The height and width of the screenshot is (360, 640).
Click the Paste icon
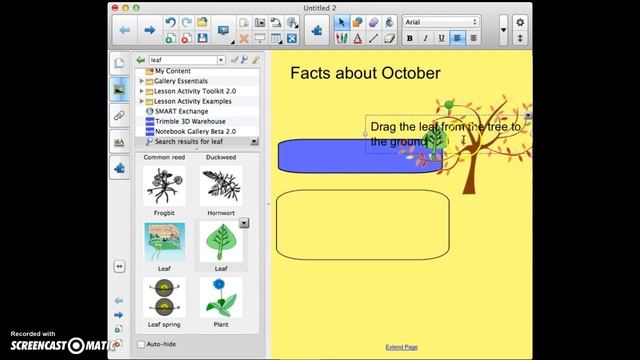pos(244,22)
